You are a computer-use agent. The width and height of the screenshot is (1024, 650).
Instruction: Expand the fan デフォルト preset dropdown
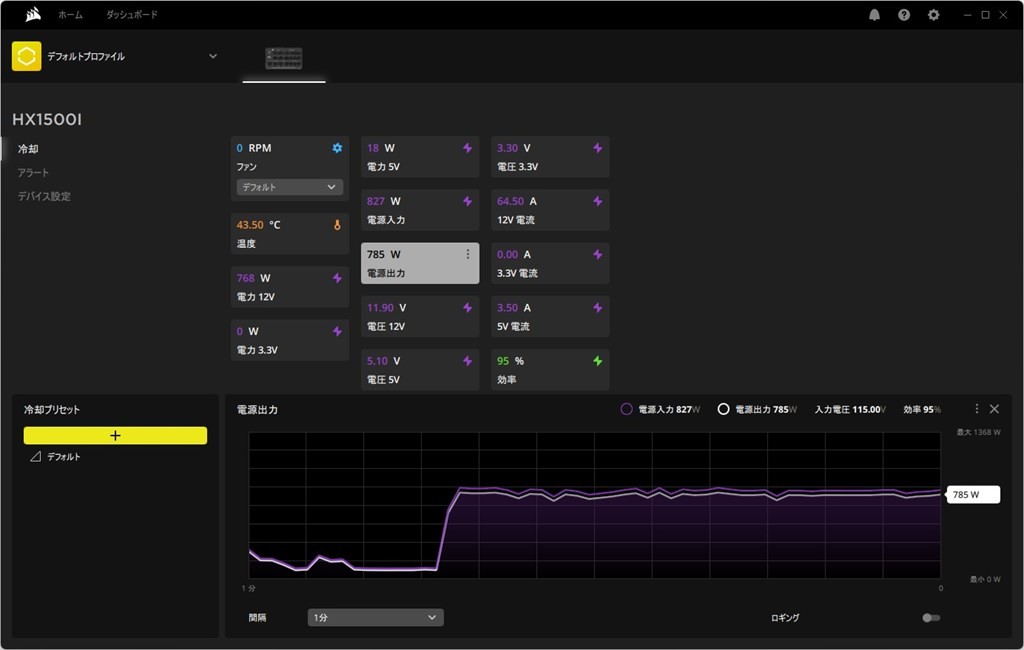point(290,187)
